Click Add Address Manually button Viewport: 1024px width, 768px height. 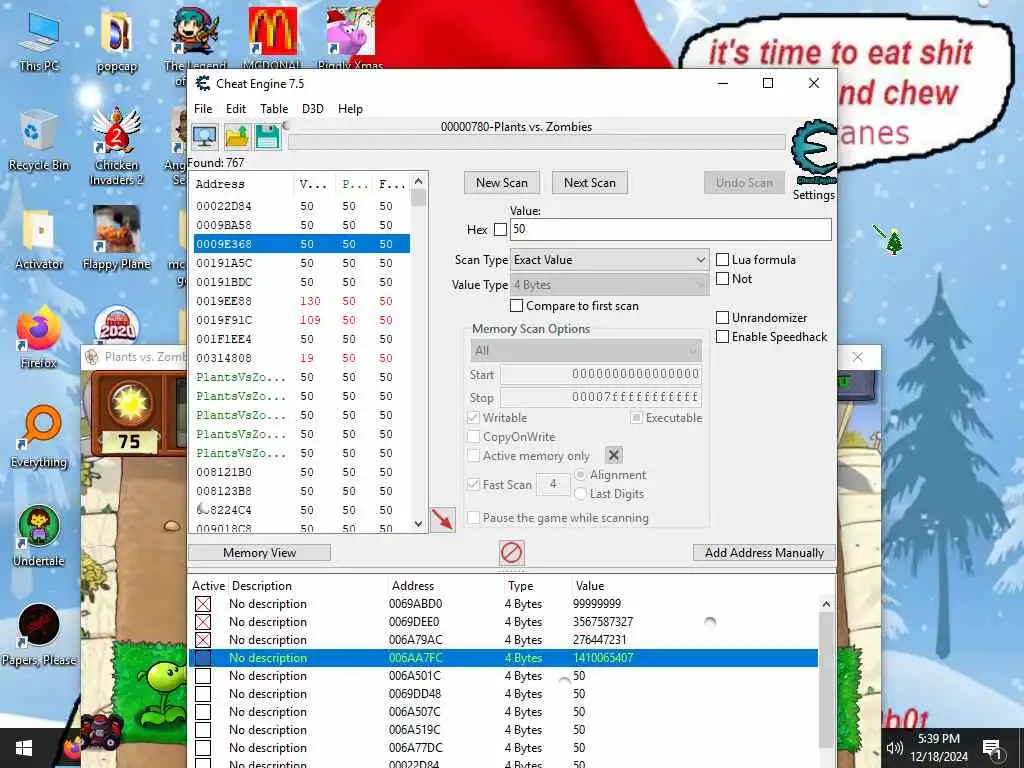(x=764, y=552)
